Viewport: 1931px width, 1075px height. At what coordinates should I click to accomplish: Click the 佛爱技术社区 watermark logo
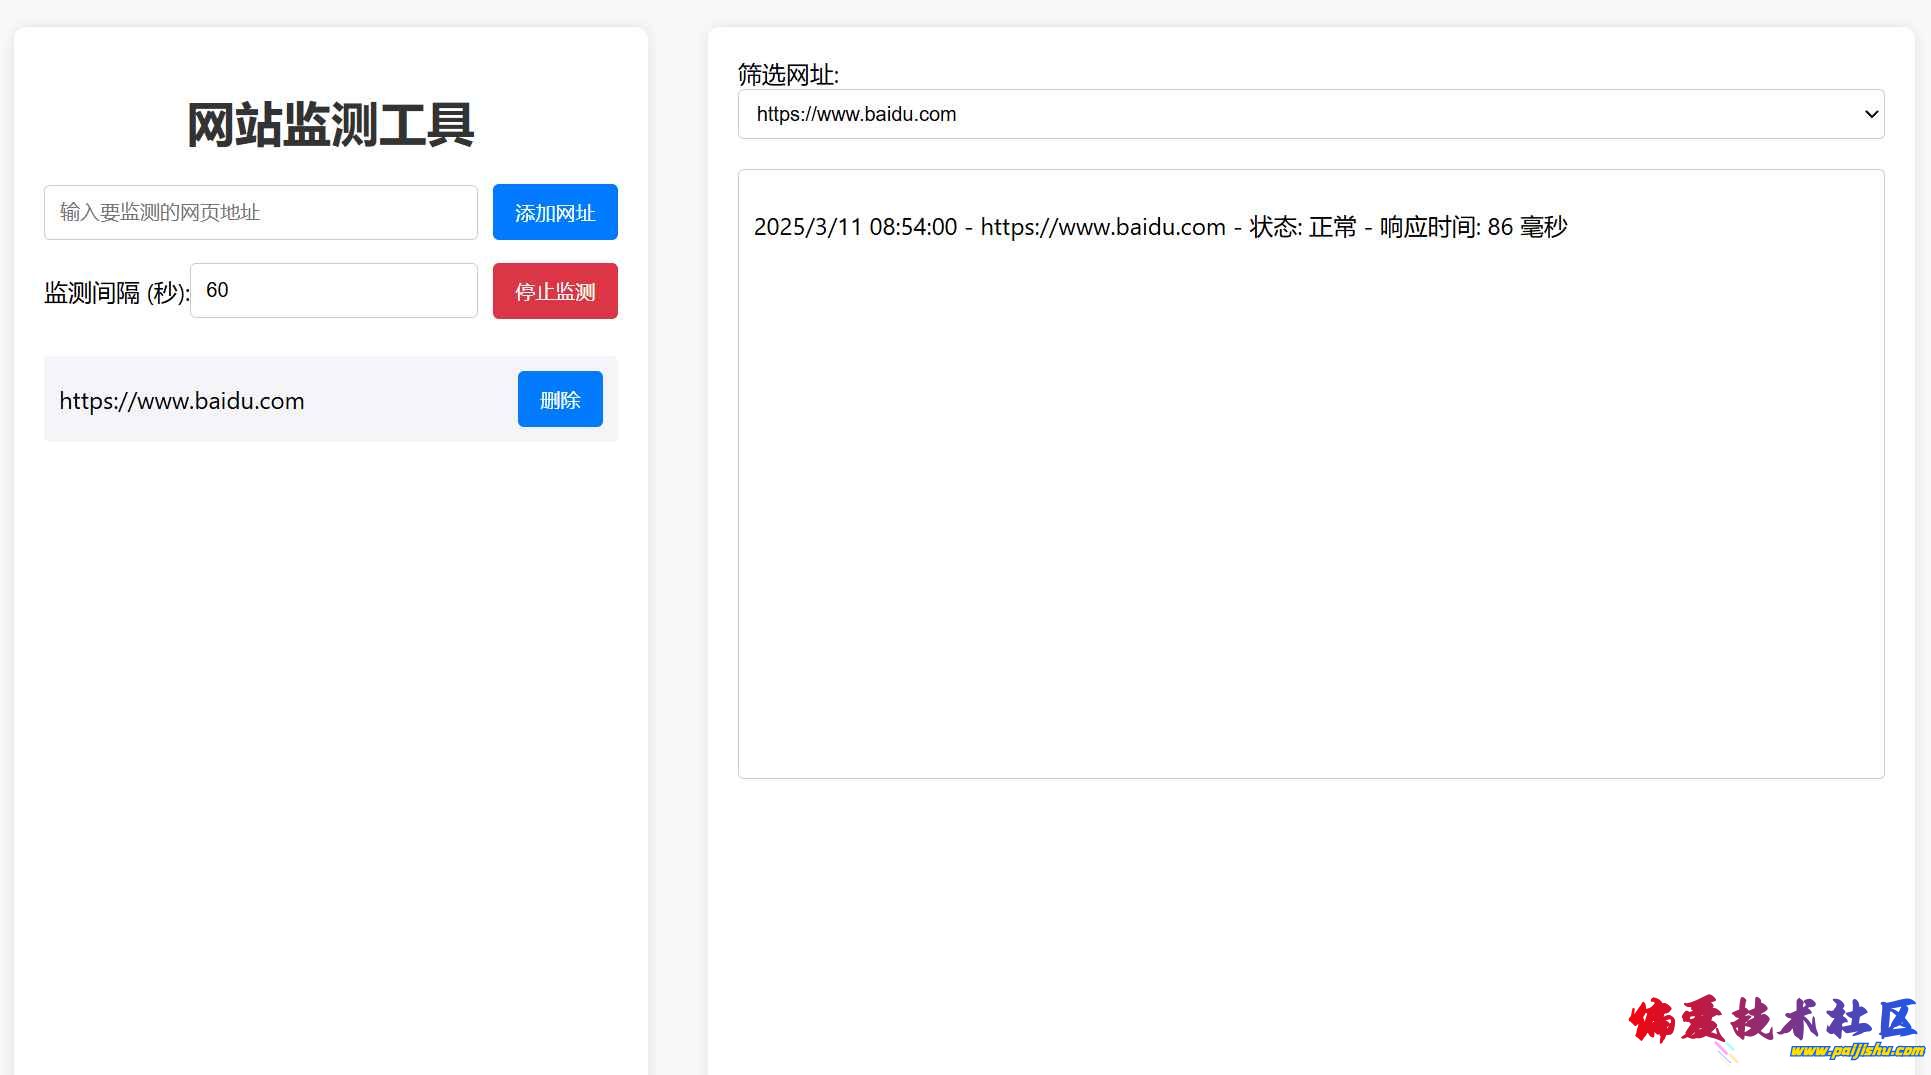[x=1772, y=1021]
